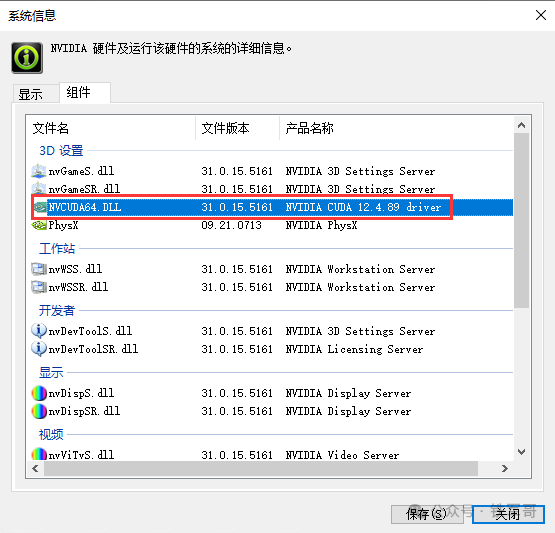
Task: Click nvGameS.dll's version 31.0.15.5161
Action: (237, 171)
